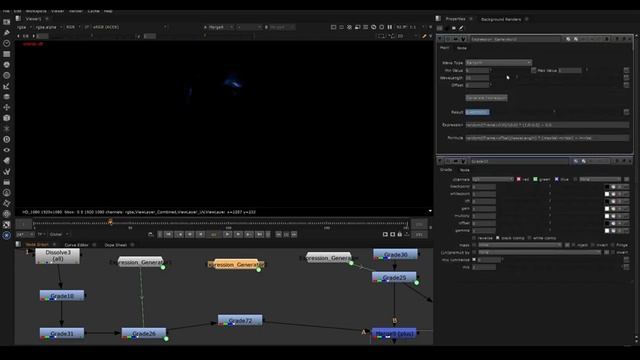Screen dimensions: 640x360
Task: Click the timeline playhead marker
Action: click(110, 222)
